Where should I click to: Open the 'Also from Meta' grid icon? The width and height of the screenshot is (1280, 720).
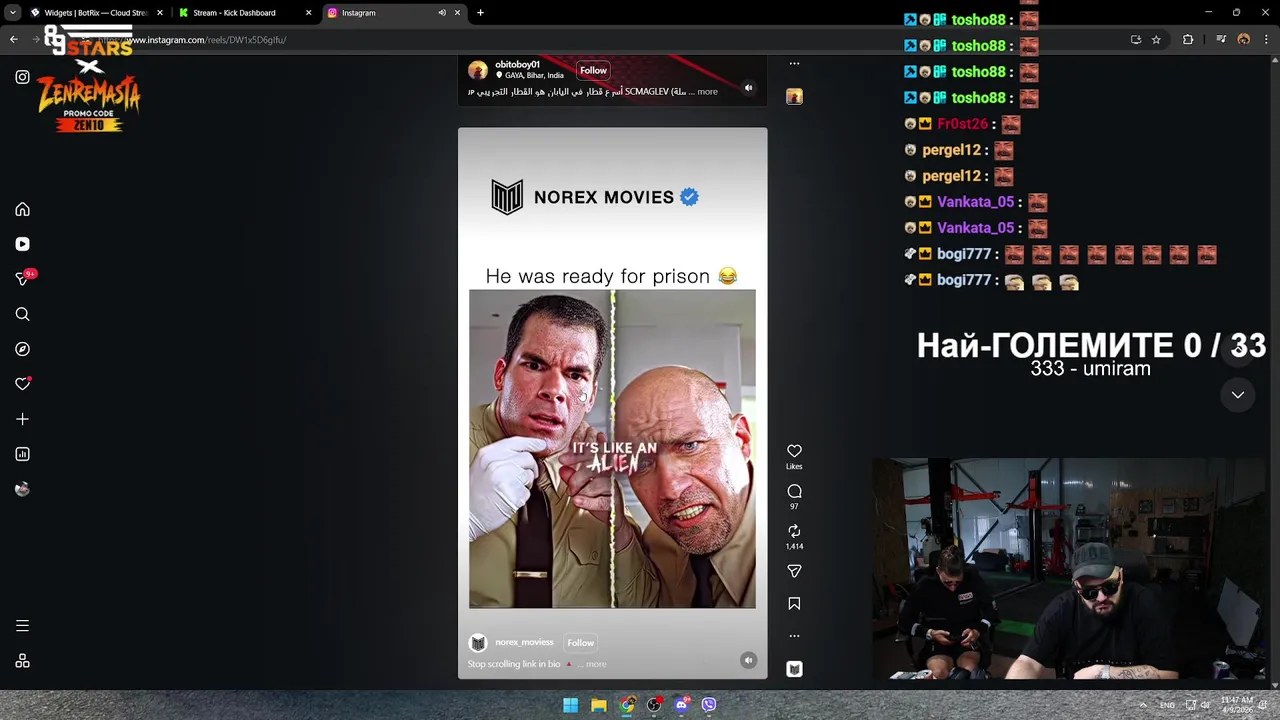(22, 661)
